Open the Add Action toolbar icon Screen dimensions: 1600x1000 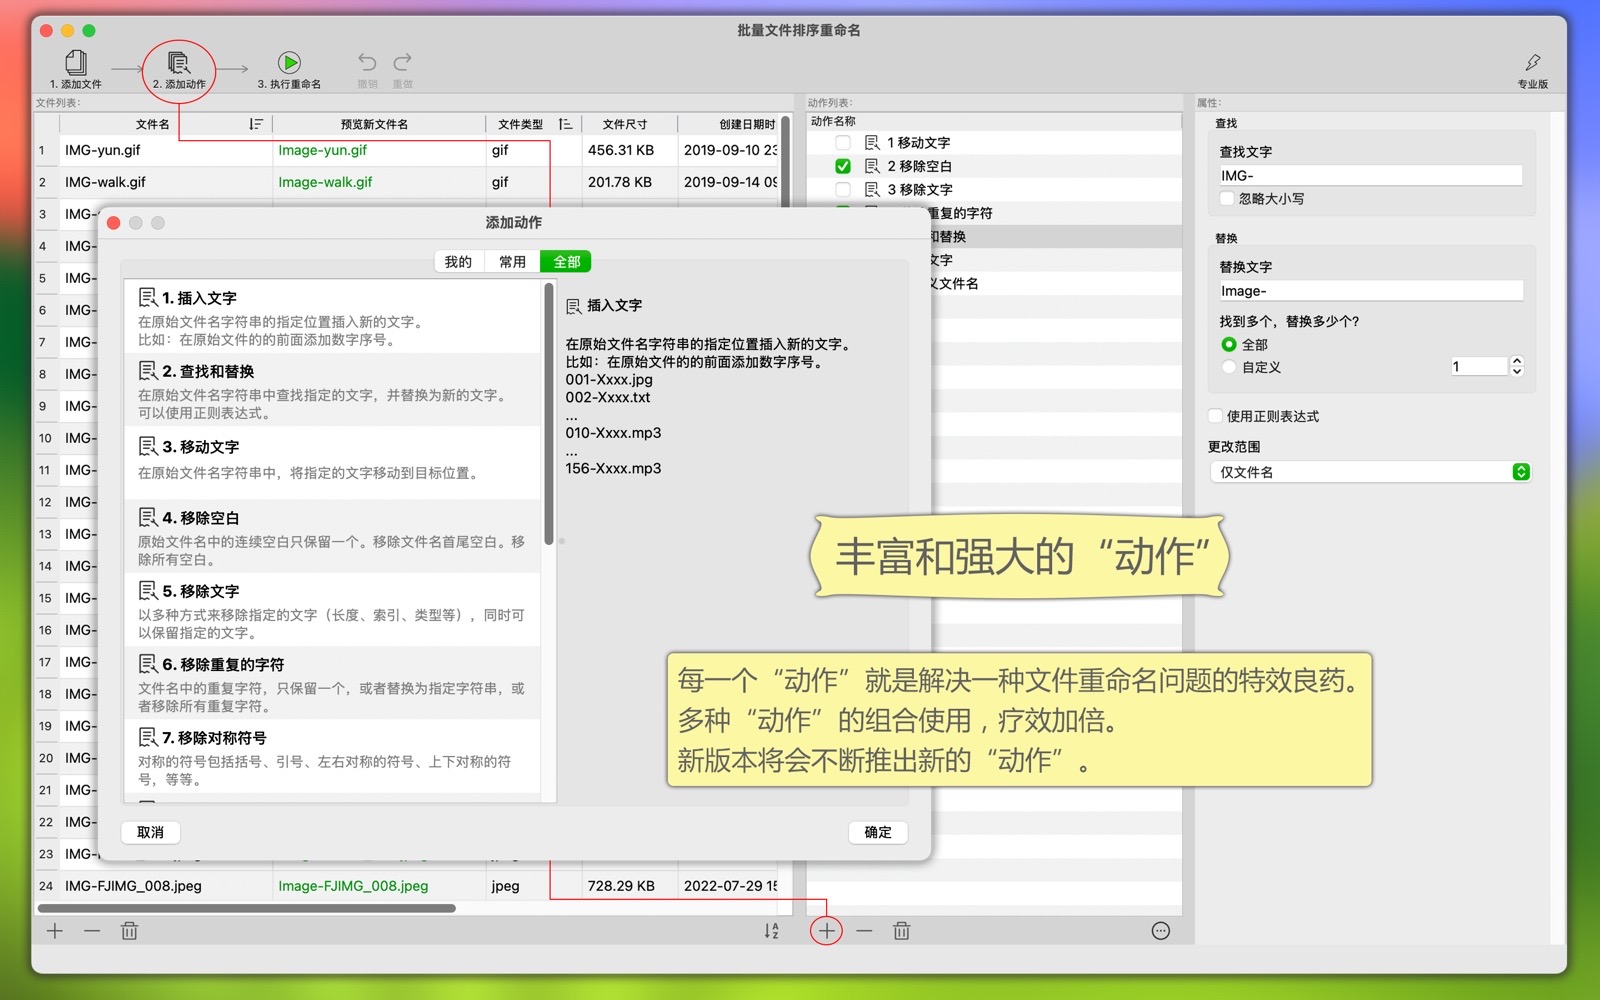click(x=179, y=64)
